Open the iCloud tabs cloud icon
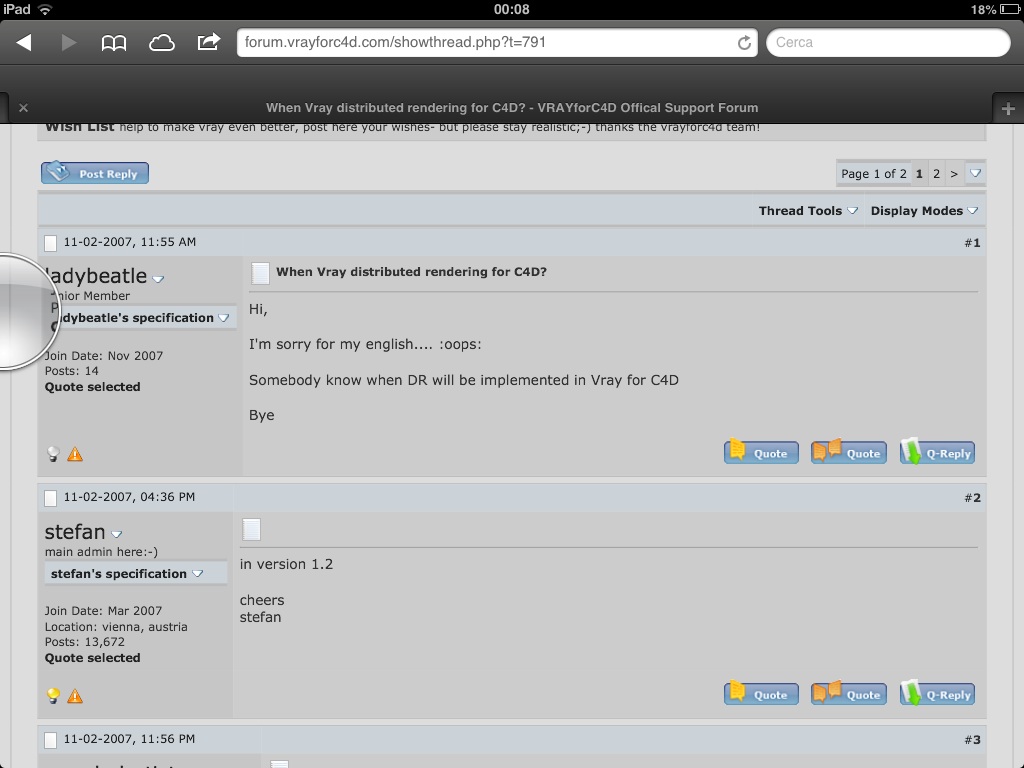 pyautogui.click(x=161, y=43)
